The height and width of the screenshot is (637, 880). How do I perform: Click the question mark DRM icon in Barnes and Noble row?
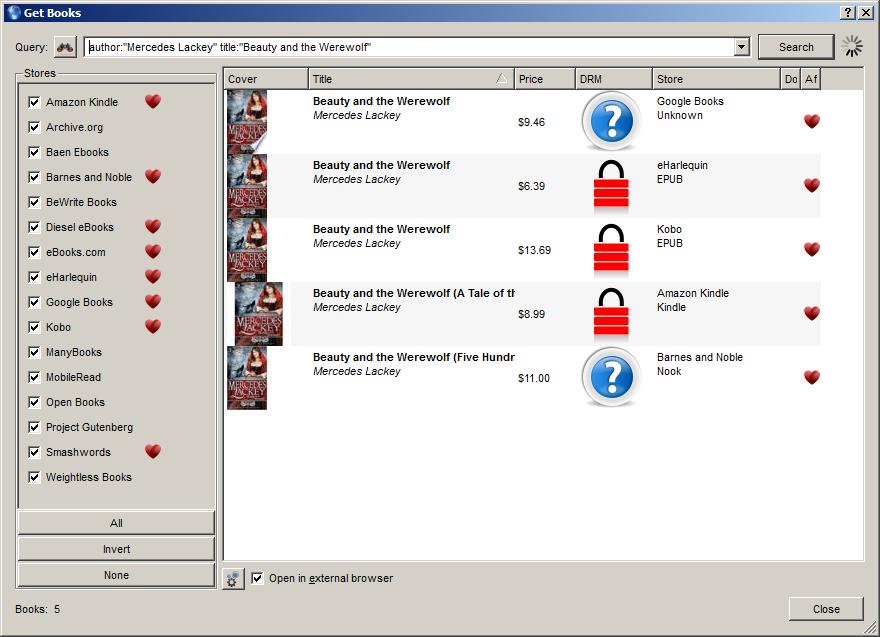tap(611, 377)
